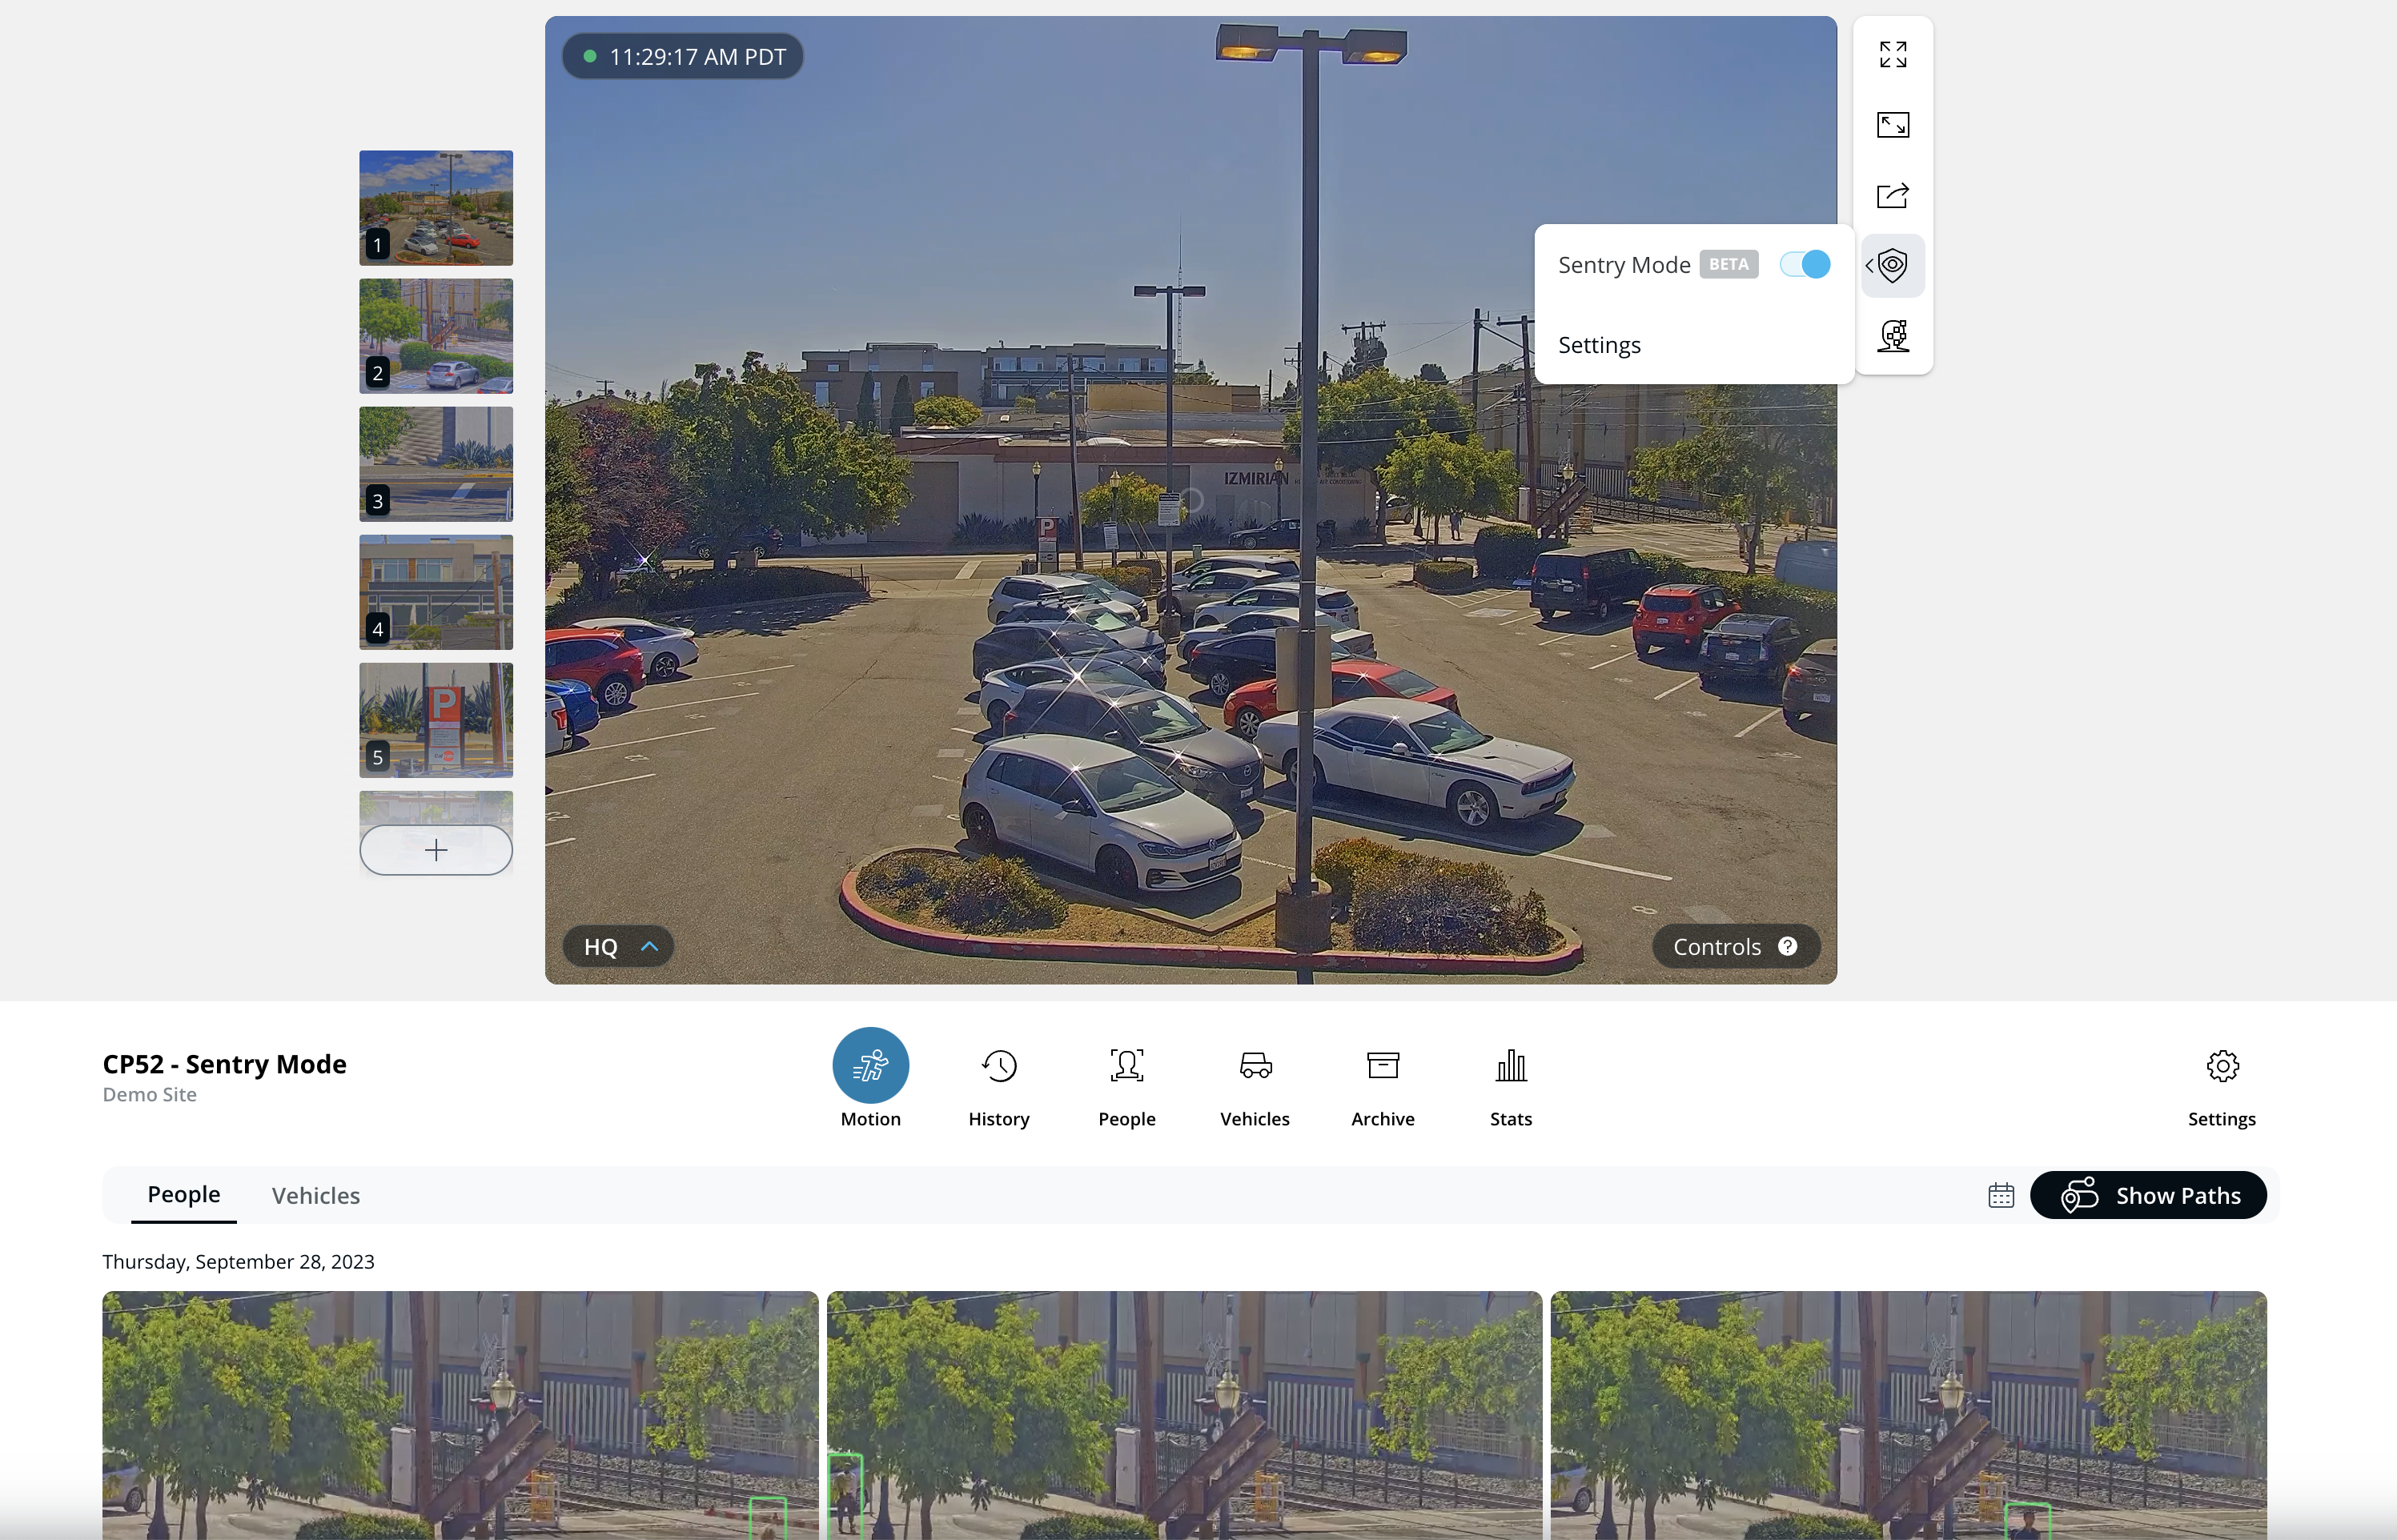Open Vehicles analytics icon

point(1254,1066)
